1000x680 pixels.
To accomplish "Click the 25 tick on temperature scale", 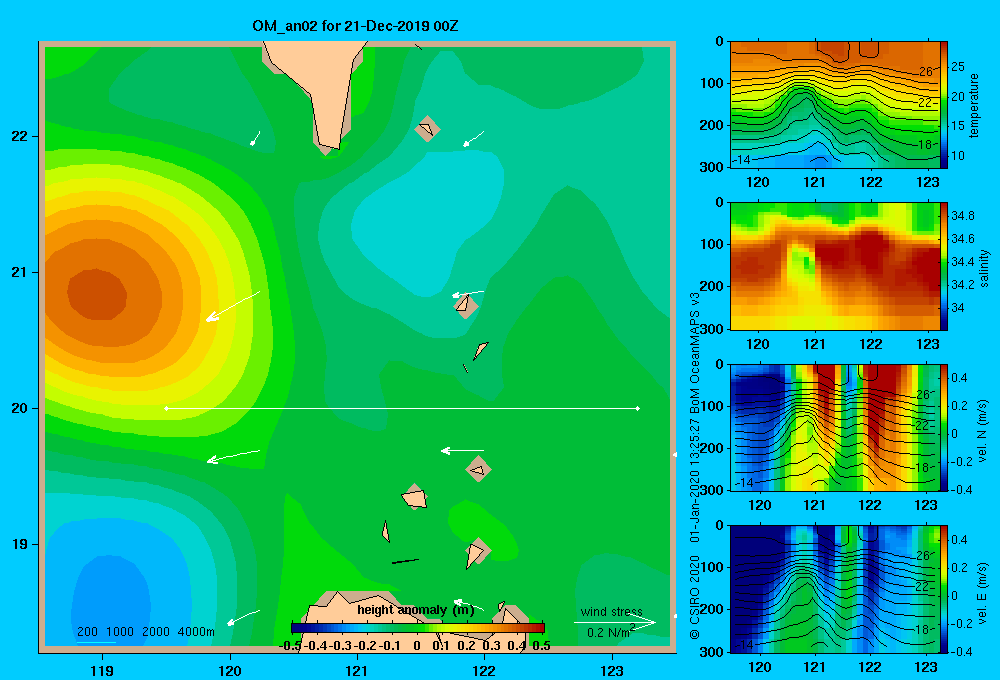I will (958, 67).
